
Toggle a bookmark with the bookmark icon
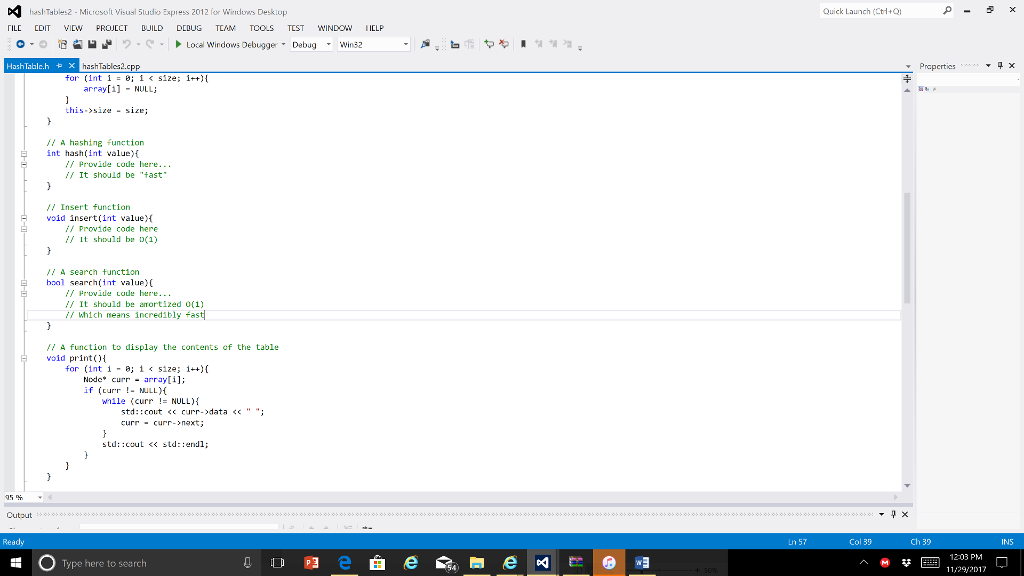(523, 44)
